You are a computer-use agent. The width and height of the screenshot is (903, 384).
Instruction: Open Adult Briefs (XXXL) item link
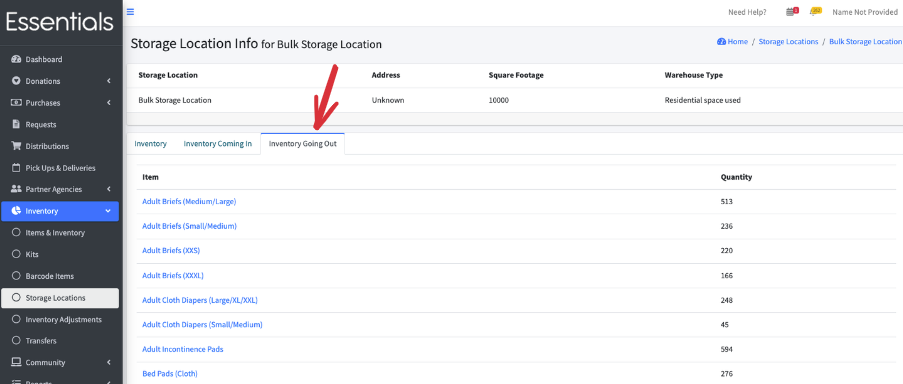click(173, 276)
